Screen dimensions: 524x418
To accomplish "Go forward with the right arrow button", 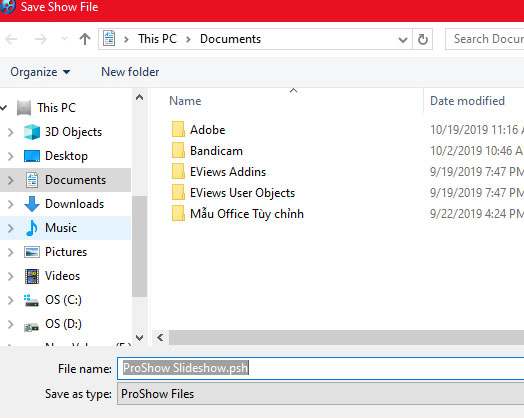I will (x=41, y=39).
